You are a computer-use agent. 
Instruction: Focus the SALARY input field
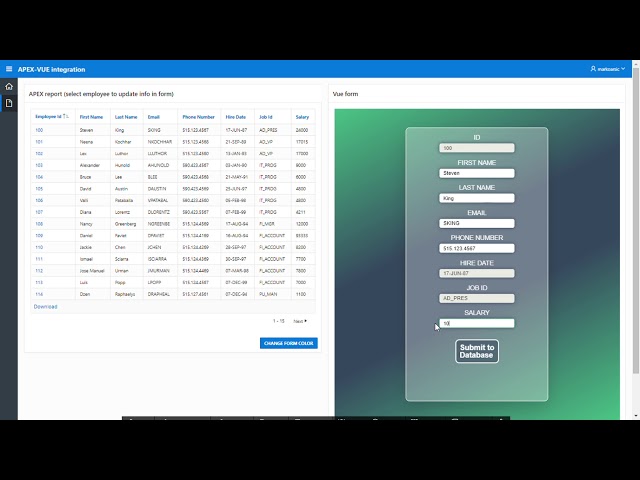(x=477, y=323)
